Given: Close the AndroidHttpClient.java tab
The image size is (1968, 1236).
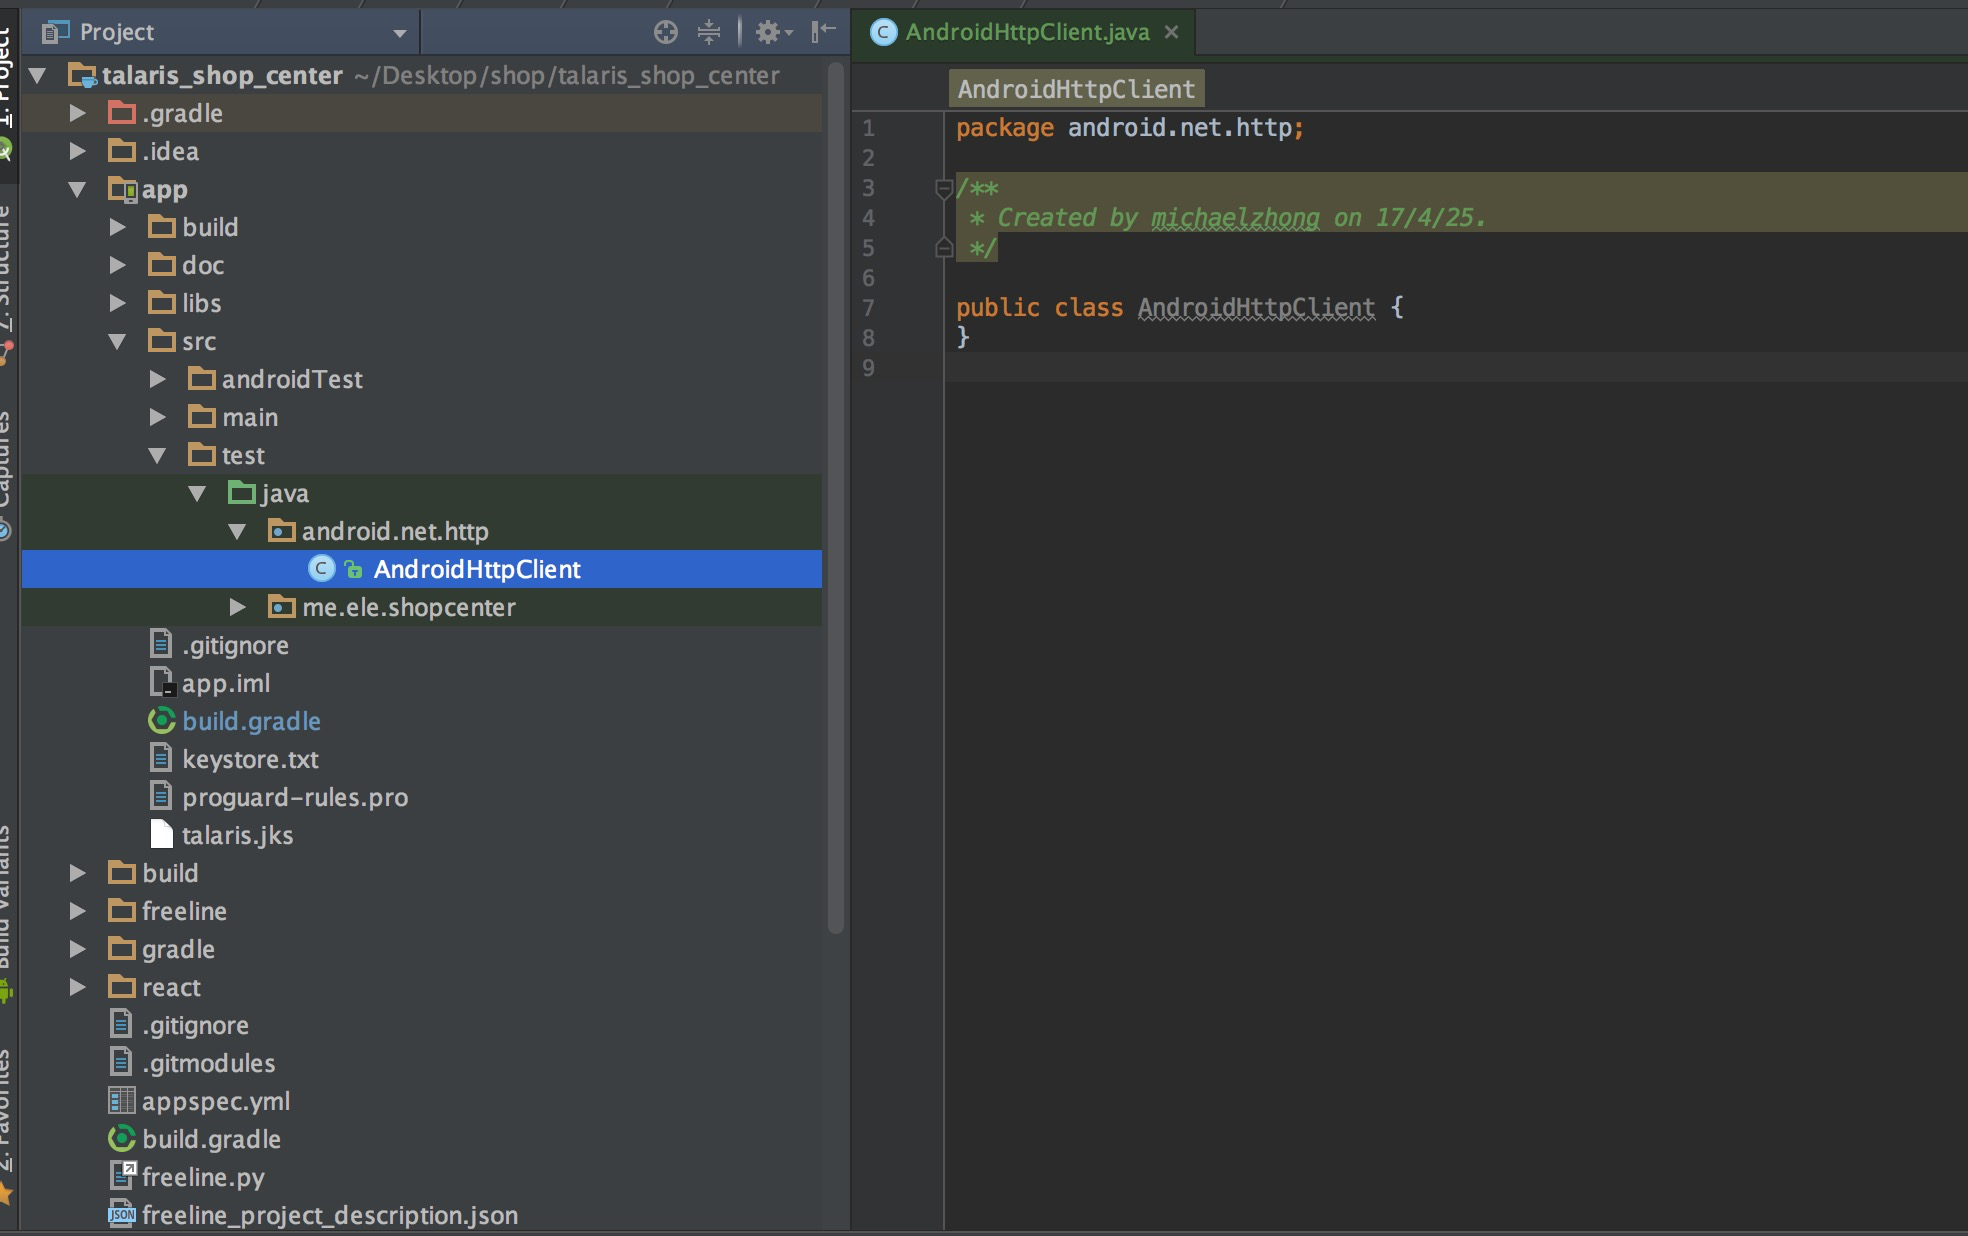Looking at the screenshot, I should click(x=1171, y=32).
